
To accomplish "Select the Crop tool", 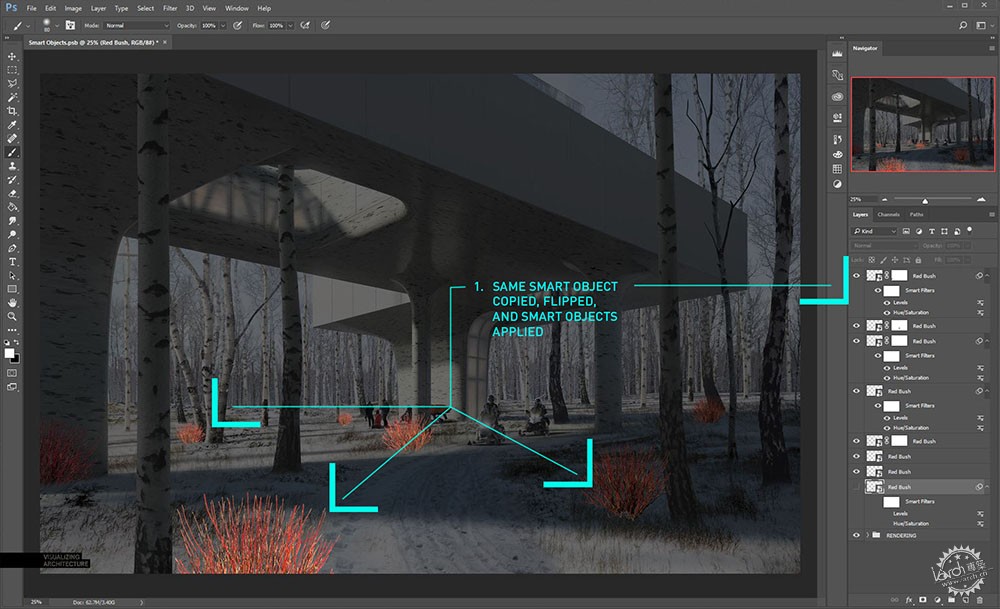I will (x=11, y=111).
